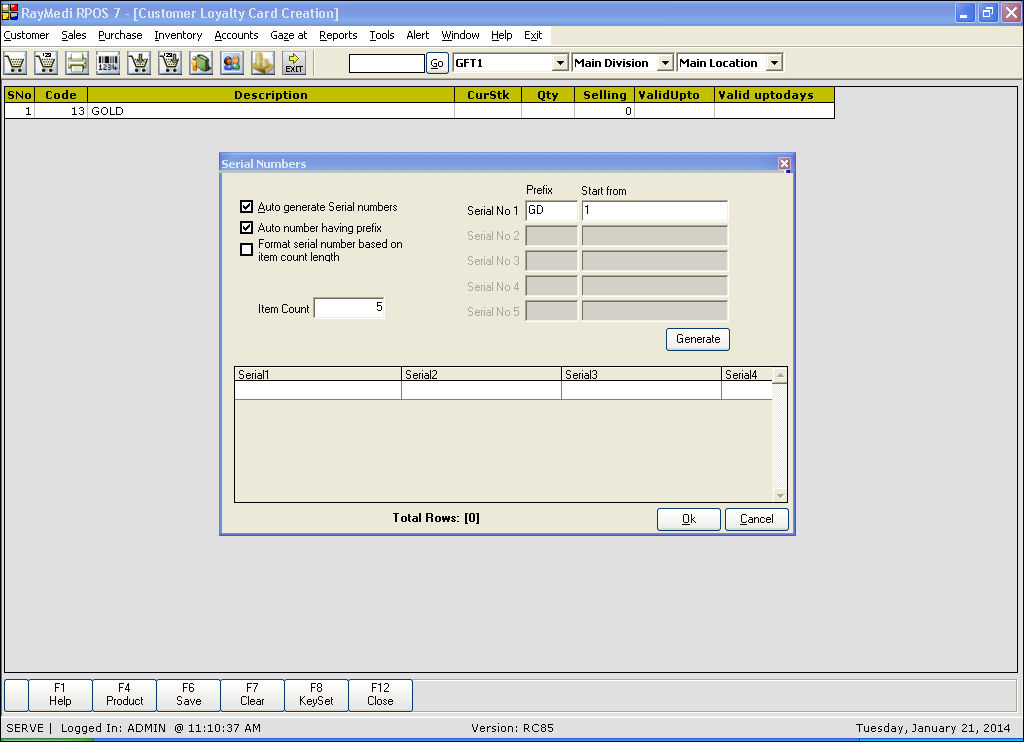This screenshot has height=742, width=1024.
Task: Click the green wallet payment icon
Action: pos(201,63)
